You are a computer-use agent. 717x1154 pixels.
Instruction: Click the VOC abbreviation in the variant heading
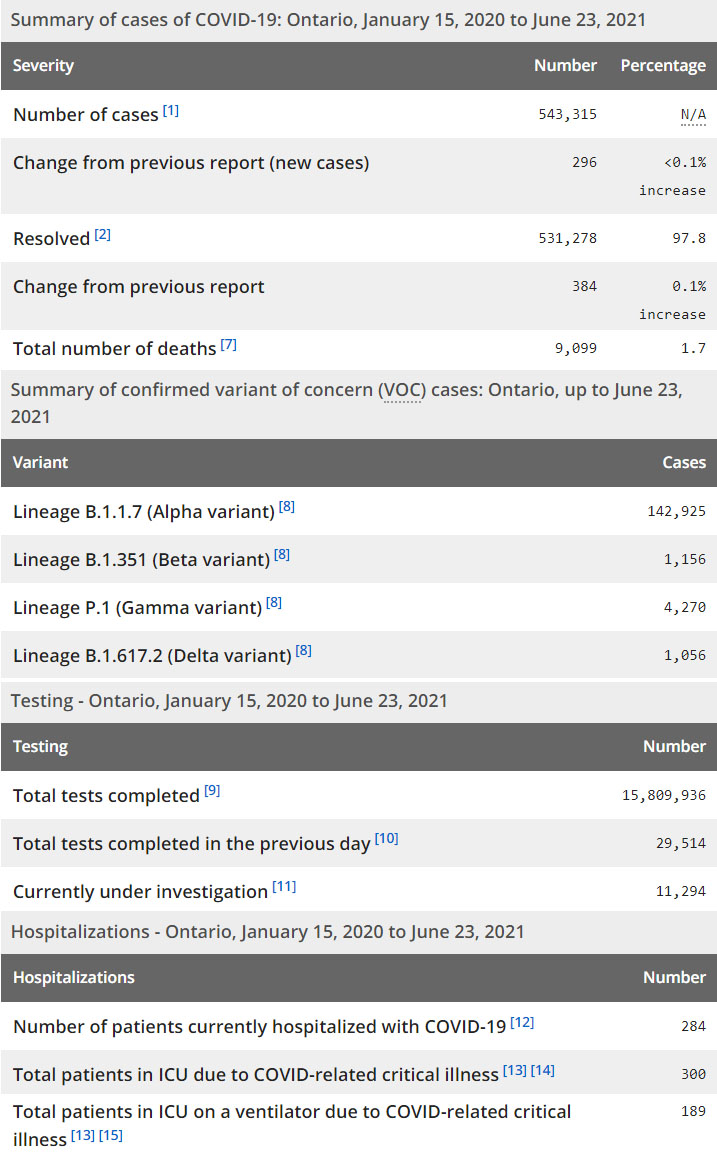tap(403, 390)
